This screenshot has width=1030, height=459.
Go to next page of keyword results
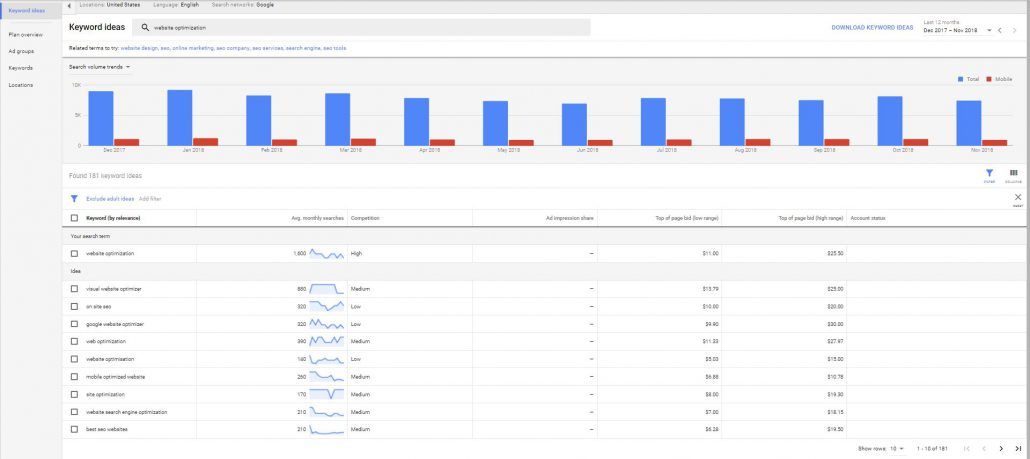1001,448
